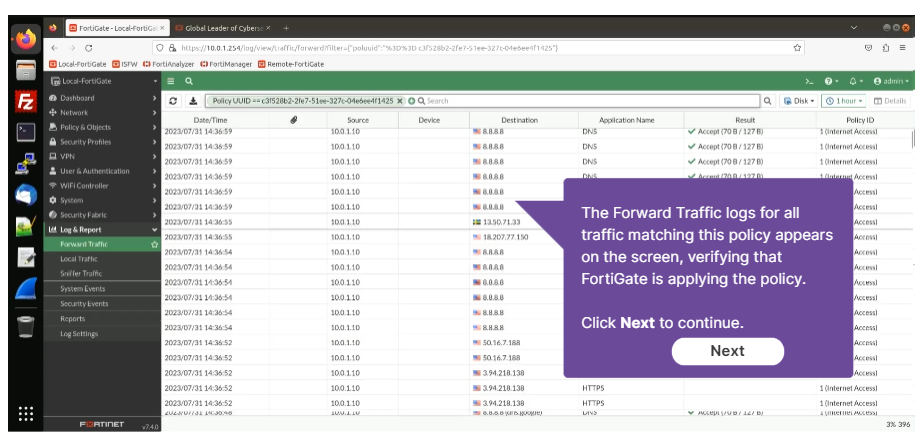The image size is (922, 448).
Task: Open the Trash in the dock
Action: [x=26, y=326]
